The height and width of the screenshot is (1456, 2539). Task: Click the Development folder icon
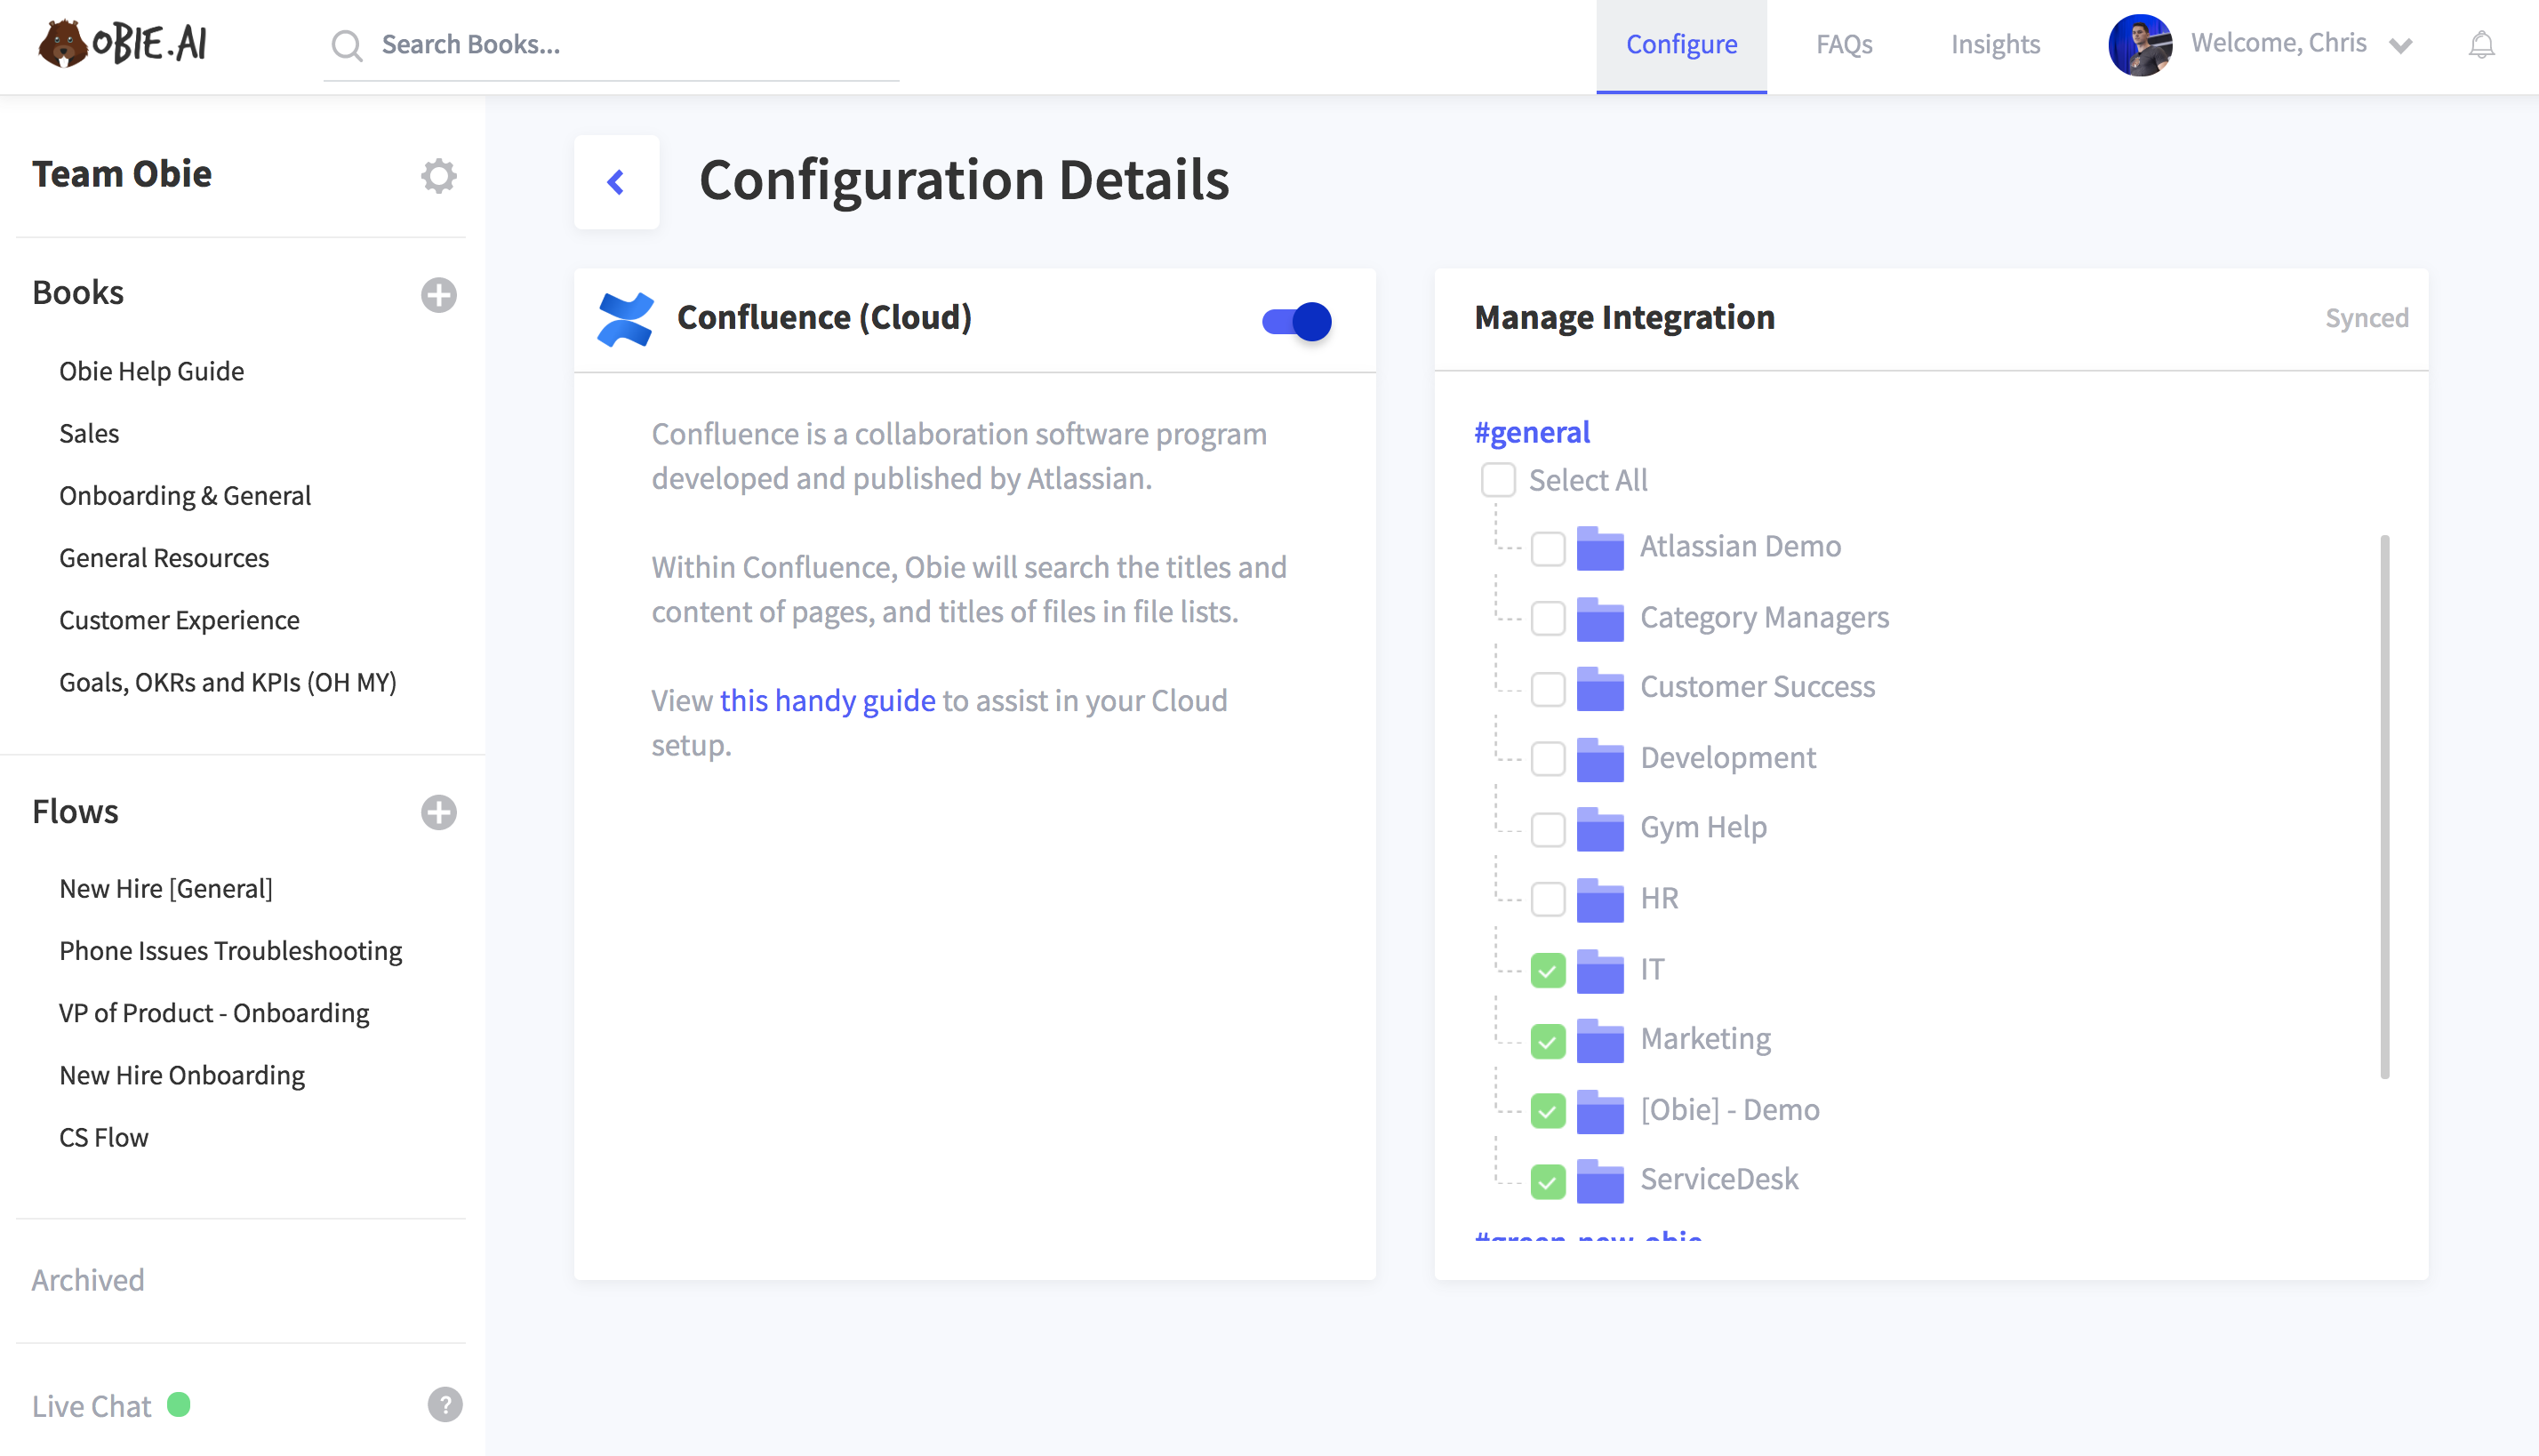1599,758
